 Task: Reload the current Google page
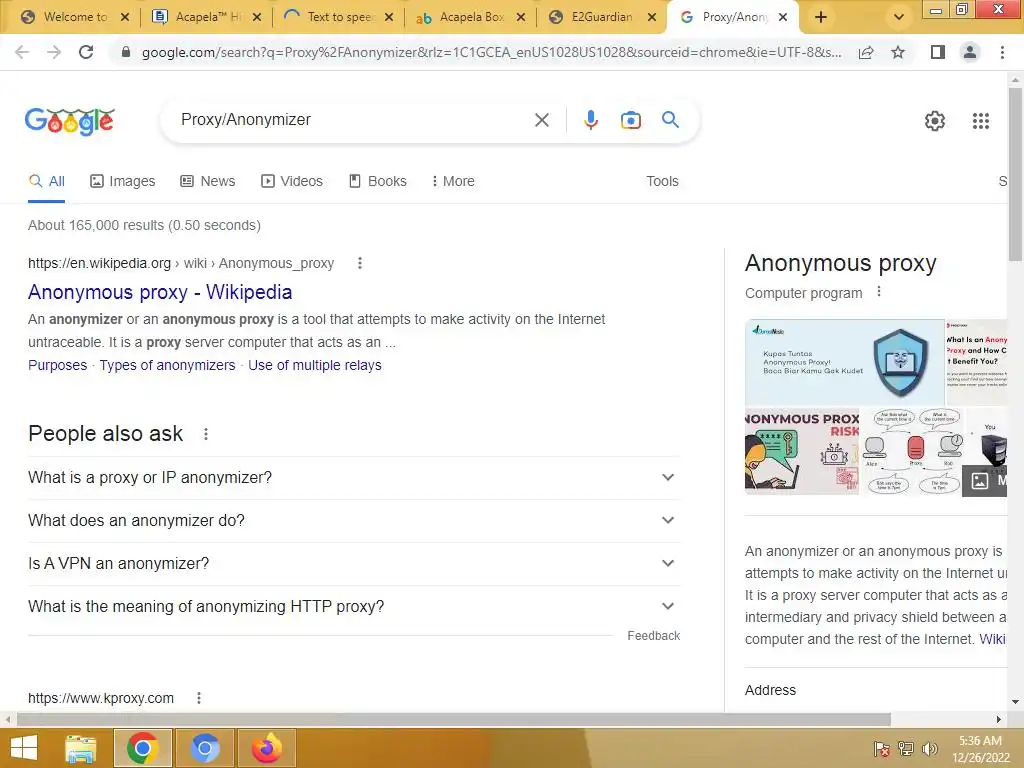pyautogui.click(x=86, y=52)
